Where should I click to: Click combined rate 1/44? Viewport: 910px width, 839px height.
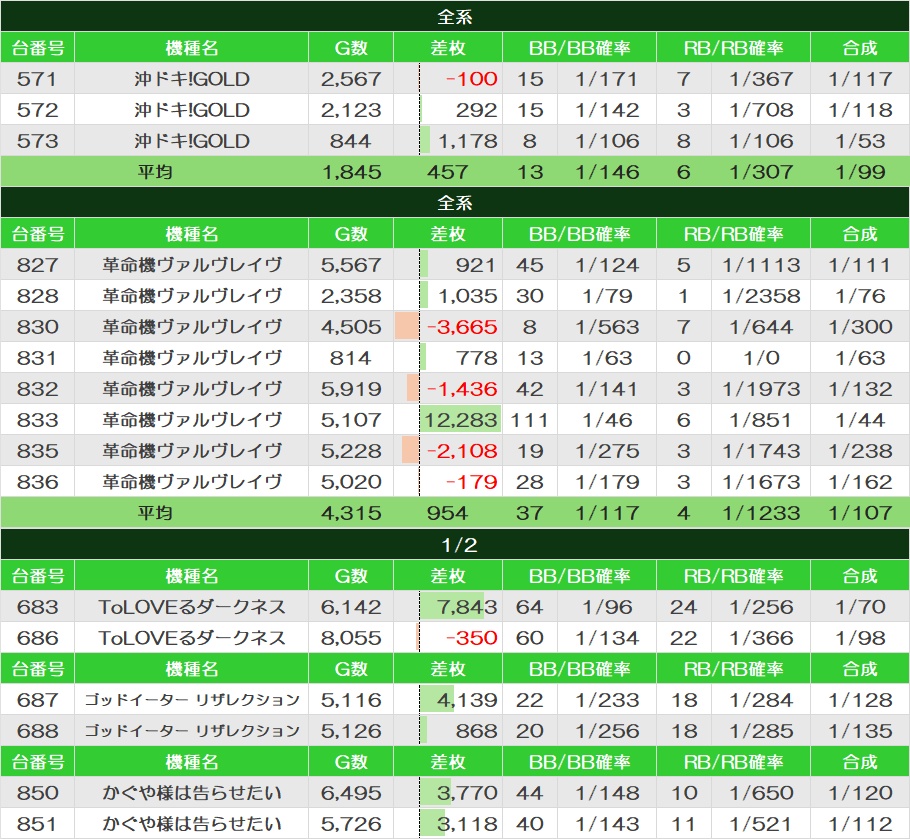(860, 420)
